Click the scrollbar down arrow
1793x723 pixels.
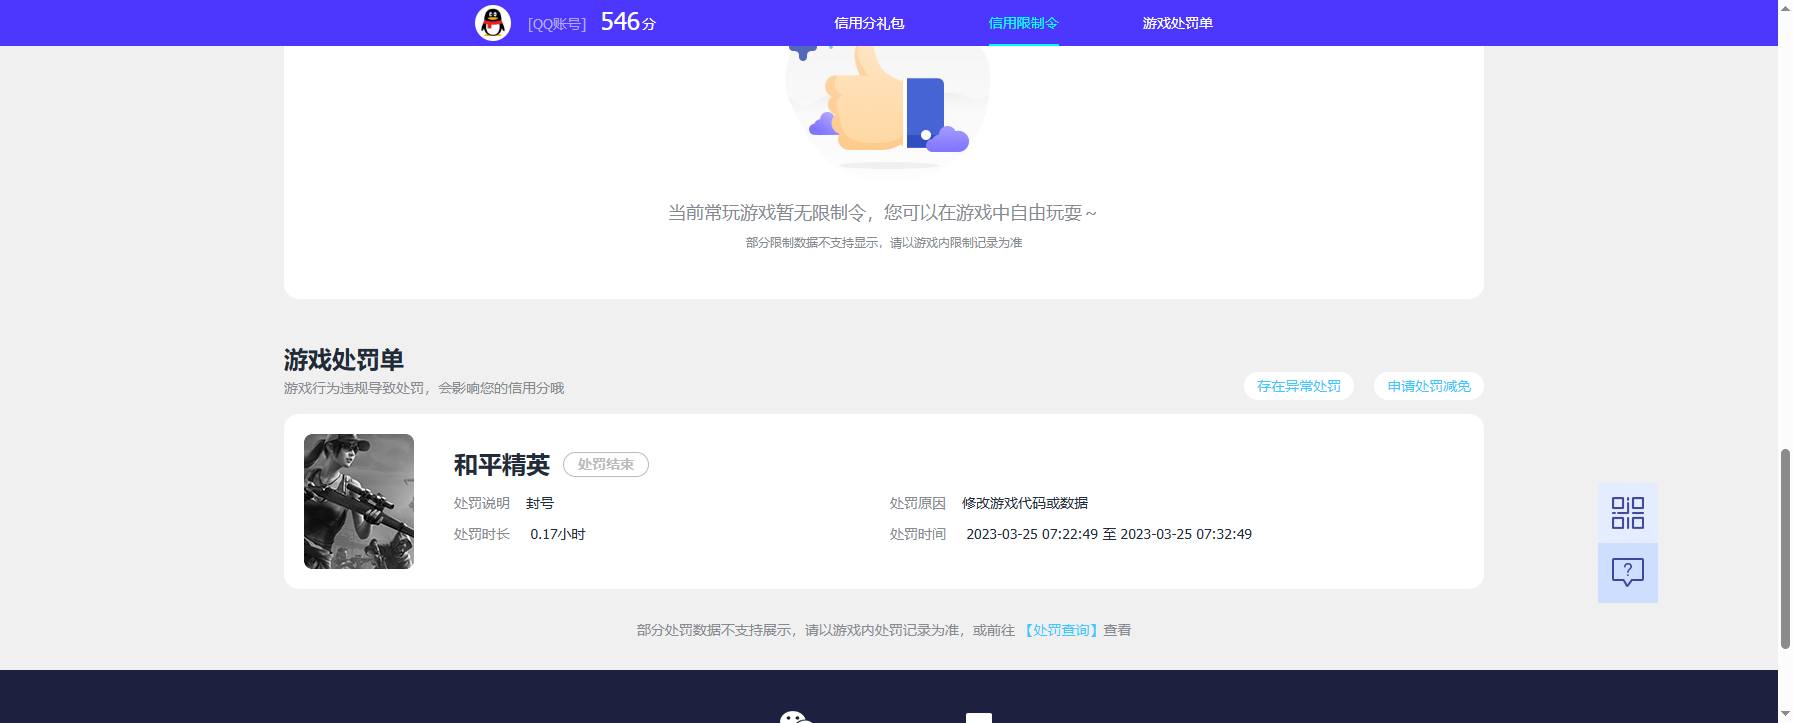pos(1785,714)
